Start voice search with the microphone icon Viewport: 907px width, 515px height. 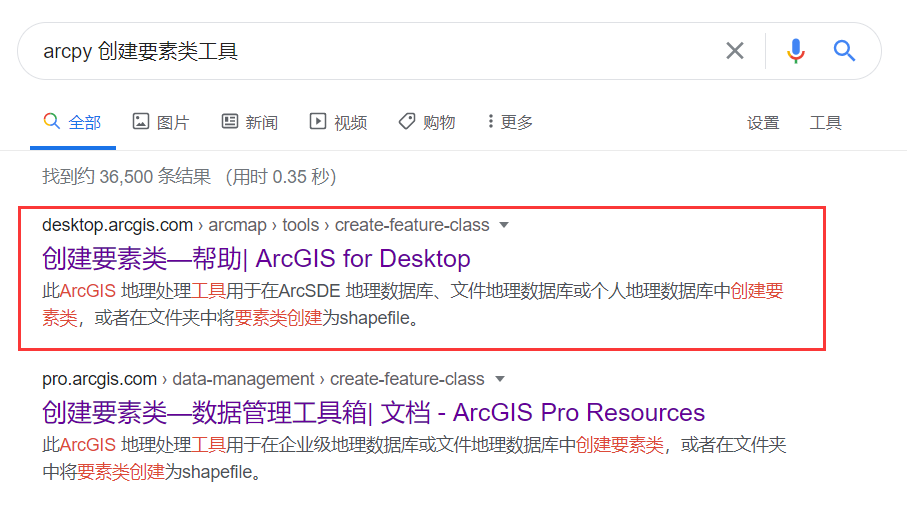click(x=796, y=51)
